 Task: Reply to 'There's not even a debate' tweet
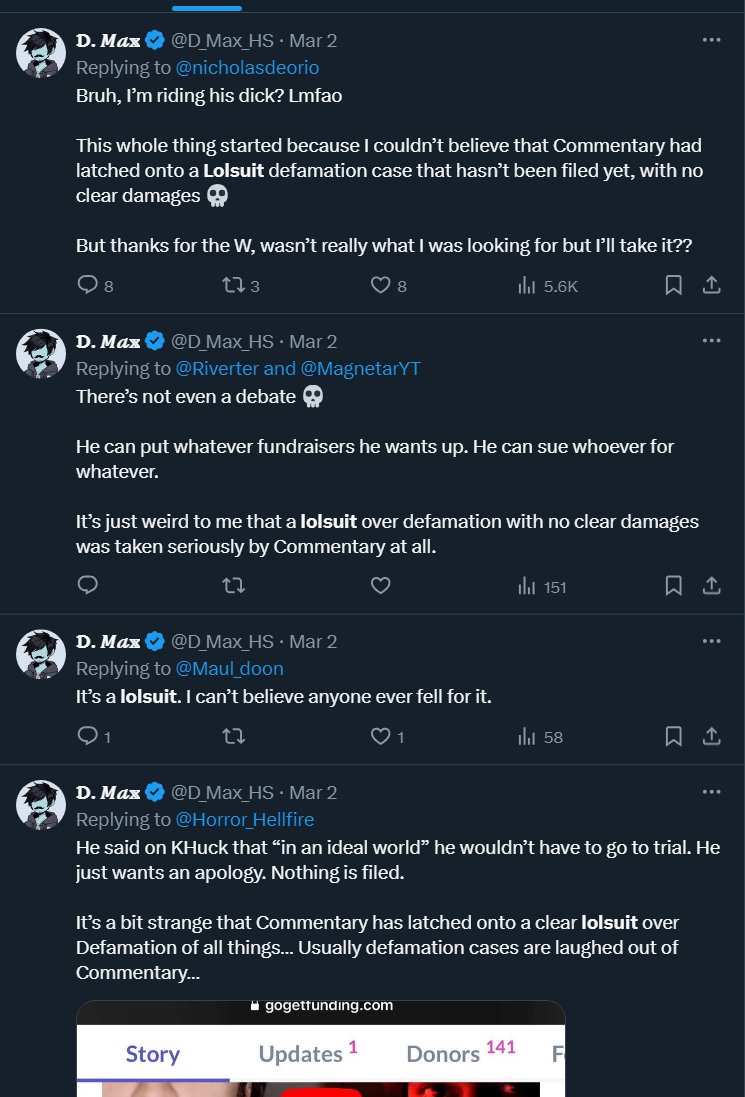click(87, 585)
